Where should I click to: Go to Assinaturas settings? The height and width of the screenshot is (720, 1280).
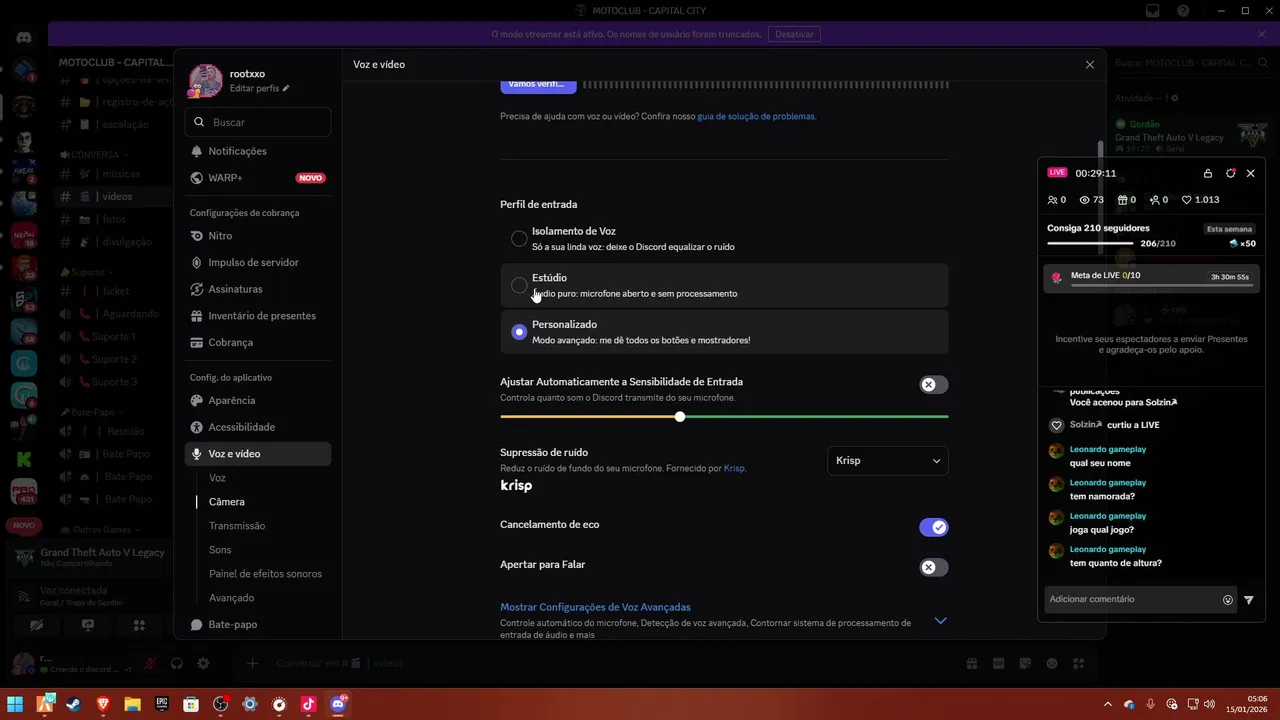258,289
